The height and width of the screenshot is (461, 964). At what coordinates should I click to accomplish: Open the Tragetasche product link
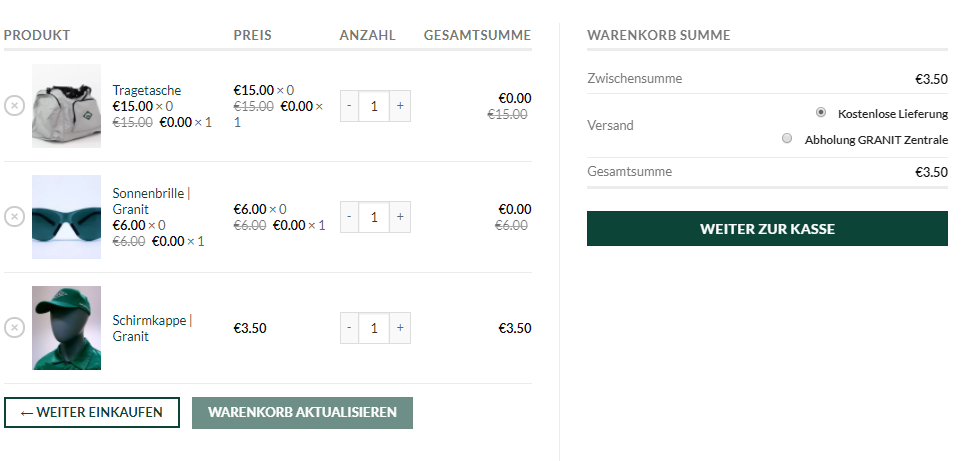coord(146,90)
